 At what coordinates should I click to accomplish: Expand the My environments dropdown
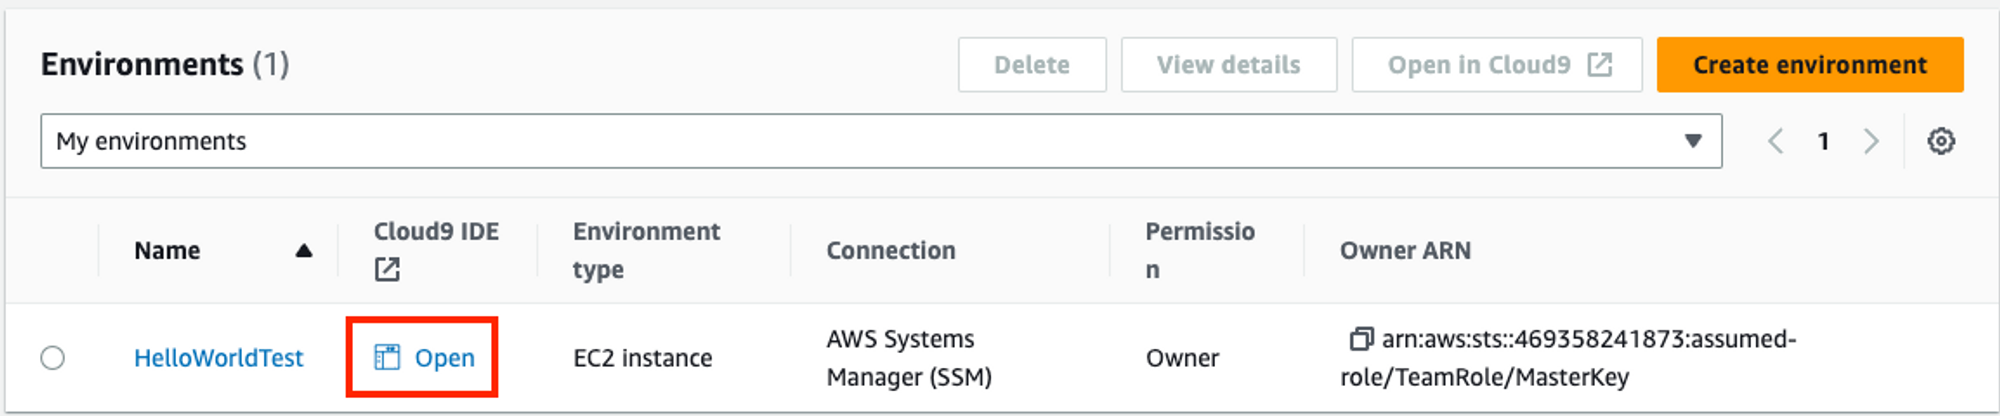point(880,141)
